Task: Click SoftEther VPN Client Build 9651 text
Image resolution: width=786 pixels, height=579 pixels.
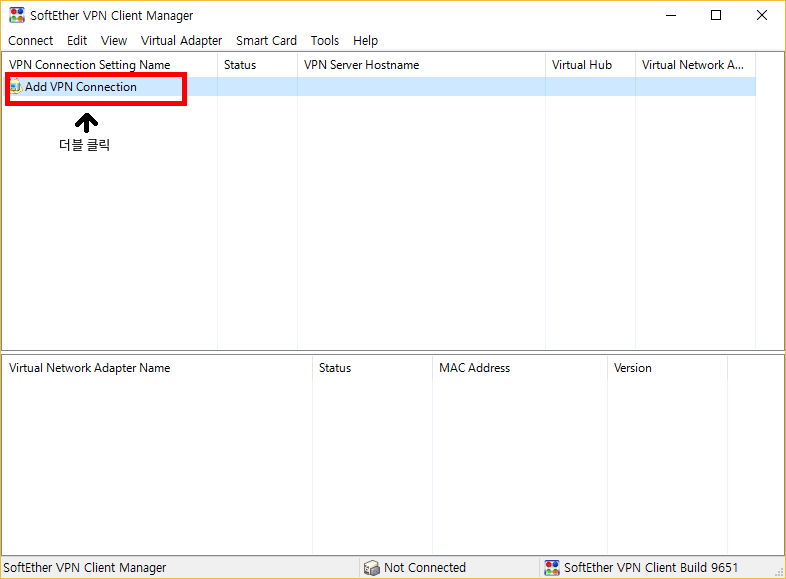Action: [x=651, y=567]
